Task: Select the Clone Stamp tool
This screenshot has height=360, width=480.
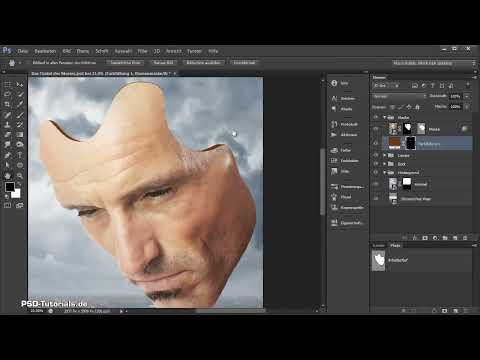Action: 7,125
